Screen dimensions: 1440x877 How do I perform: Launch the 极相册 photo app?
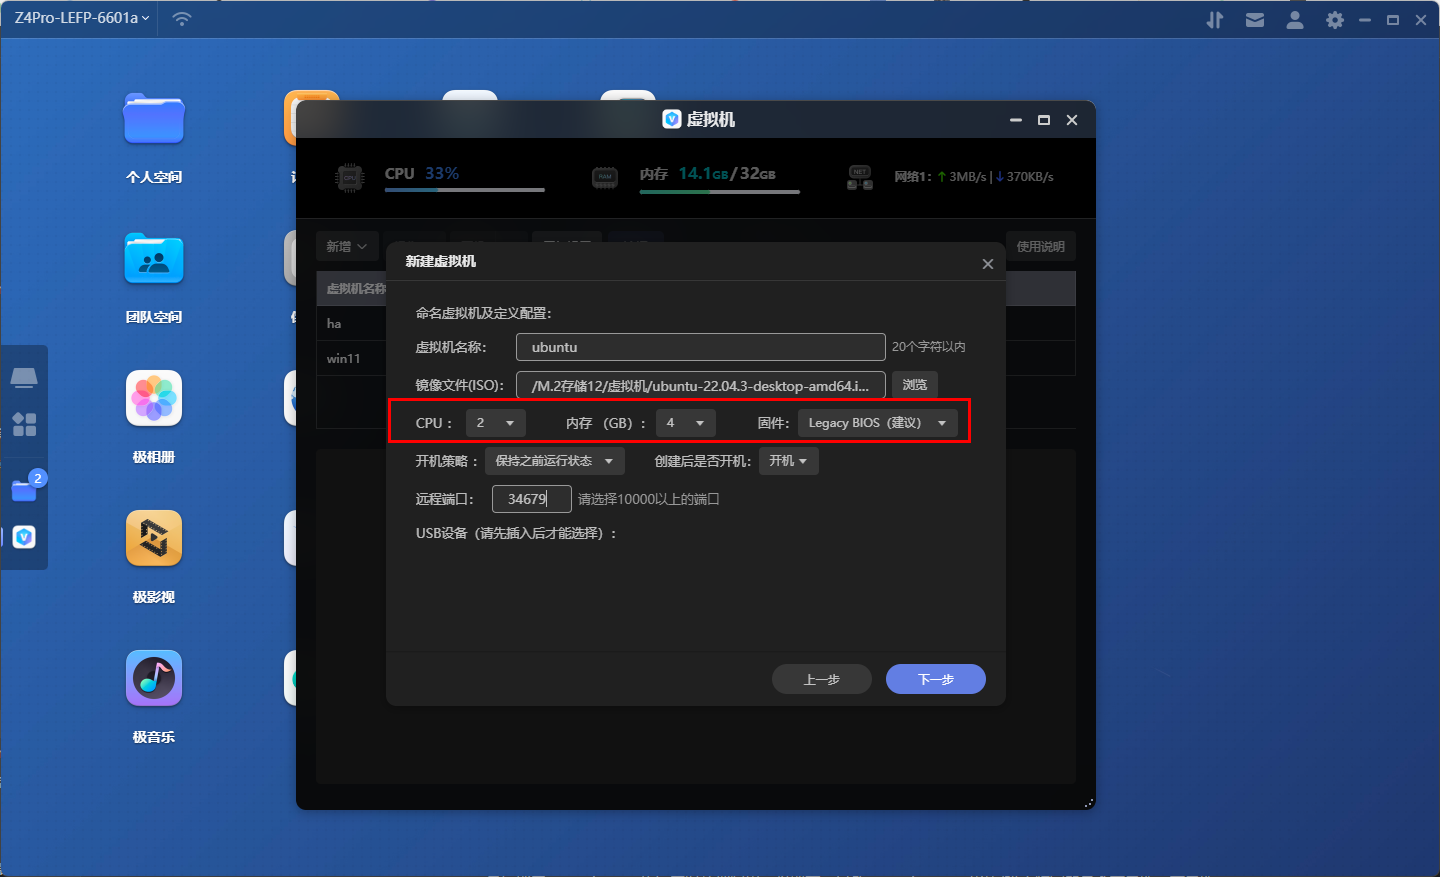pyautogui.click(x=154, y=399)
